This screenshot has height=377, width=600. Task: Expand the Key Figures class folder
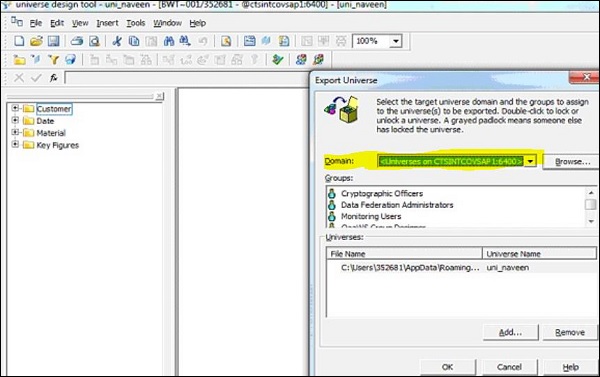tap(15, 144)
